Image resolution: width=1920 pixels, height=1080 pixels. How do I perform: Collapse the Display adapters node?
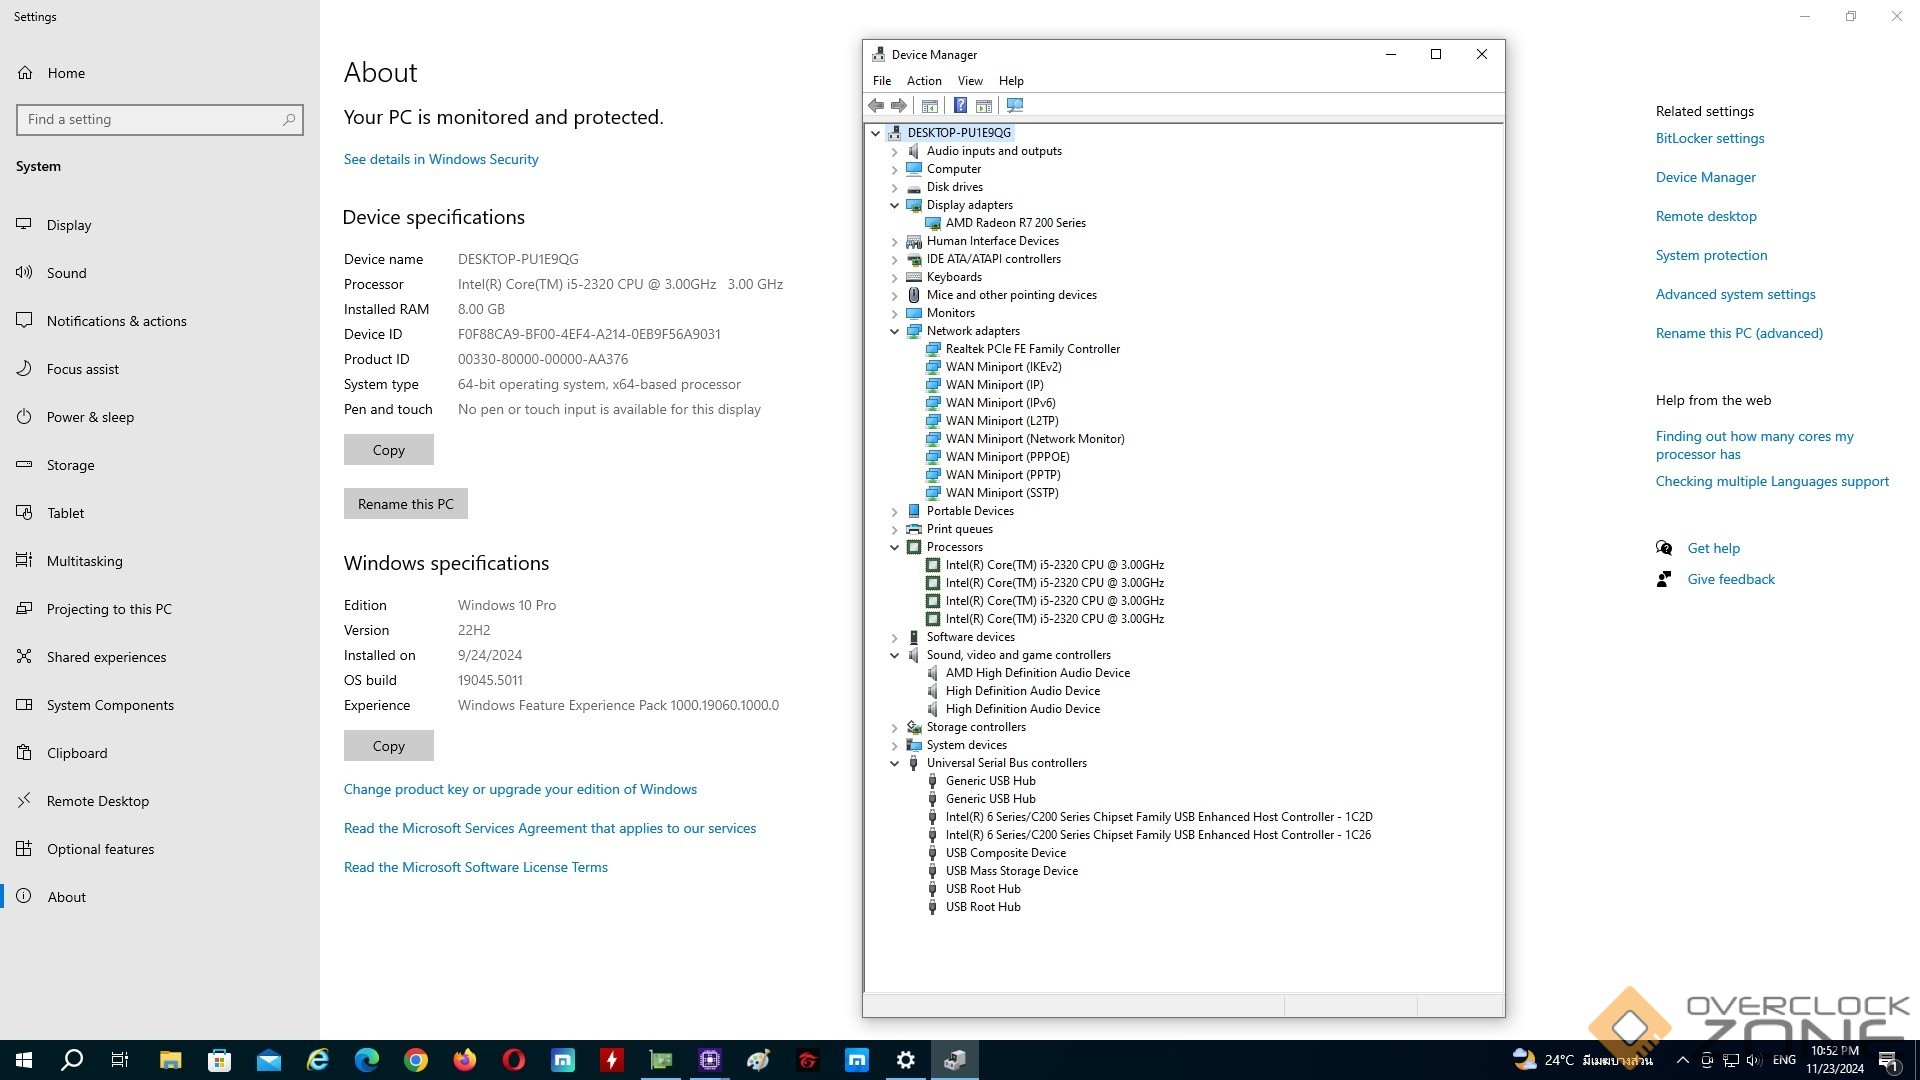[x=895, y=205]
